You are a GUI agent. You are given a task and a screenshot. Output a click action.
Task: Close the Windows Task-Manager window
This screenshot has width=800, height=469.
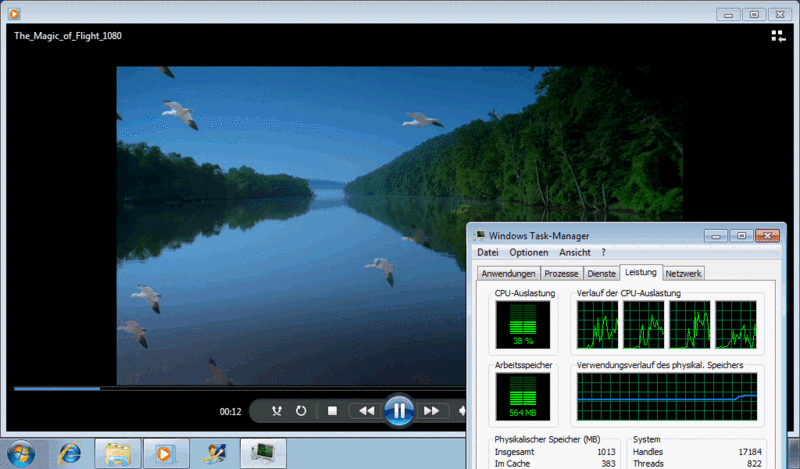click(x=767, y=236)
